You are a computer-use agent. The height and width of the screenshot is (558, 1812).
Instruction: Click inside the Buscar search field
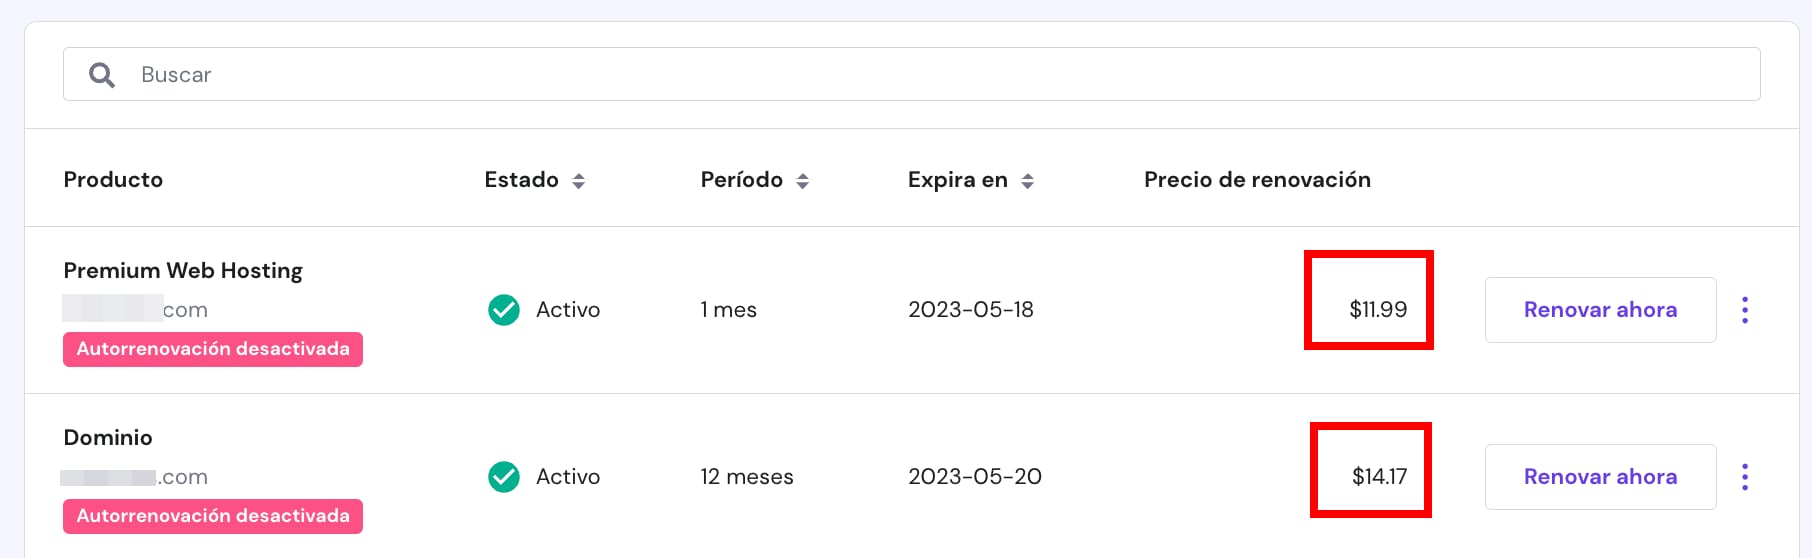(900, 75)
